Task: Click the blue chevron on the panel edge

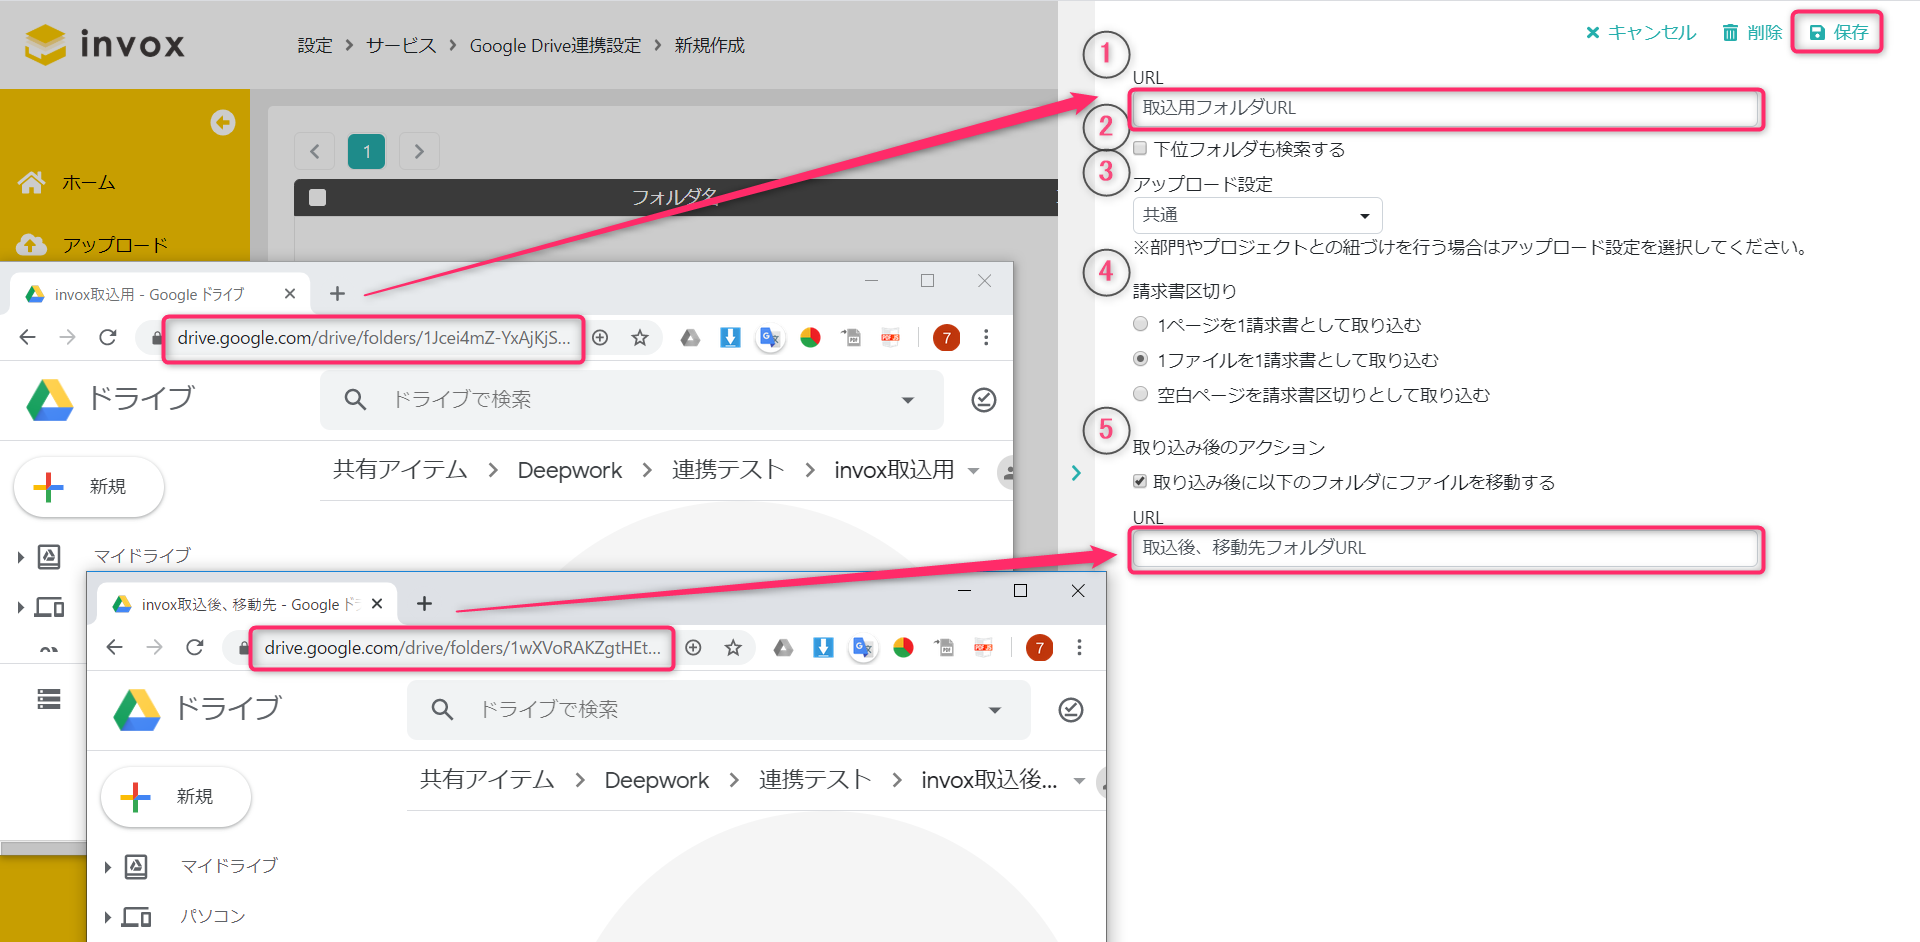Action: [1076, 473]
